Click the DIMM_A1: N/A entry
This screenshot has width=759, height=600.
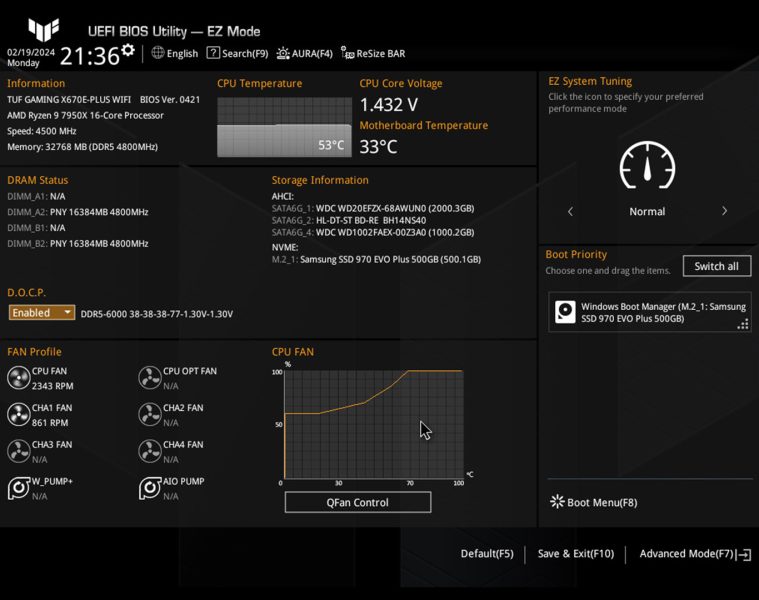[36, 196]
